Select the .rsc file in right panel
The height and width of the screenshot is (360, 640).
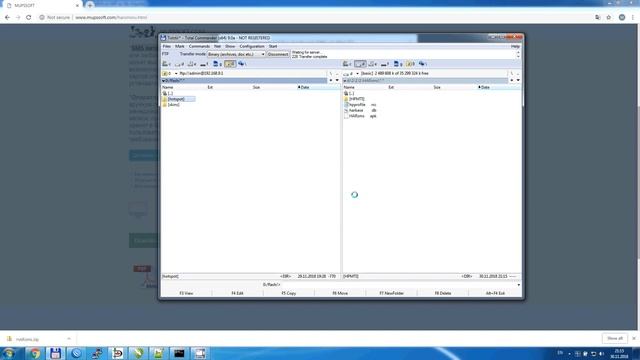coord(360,105)
